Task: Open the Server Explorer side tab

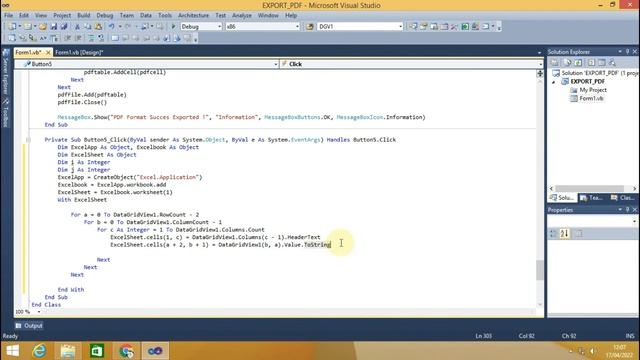Action: tap(6, 71)
